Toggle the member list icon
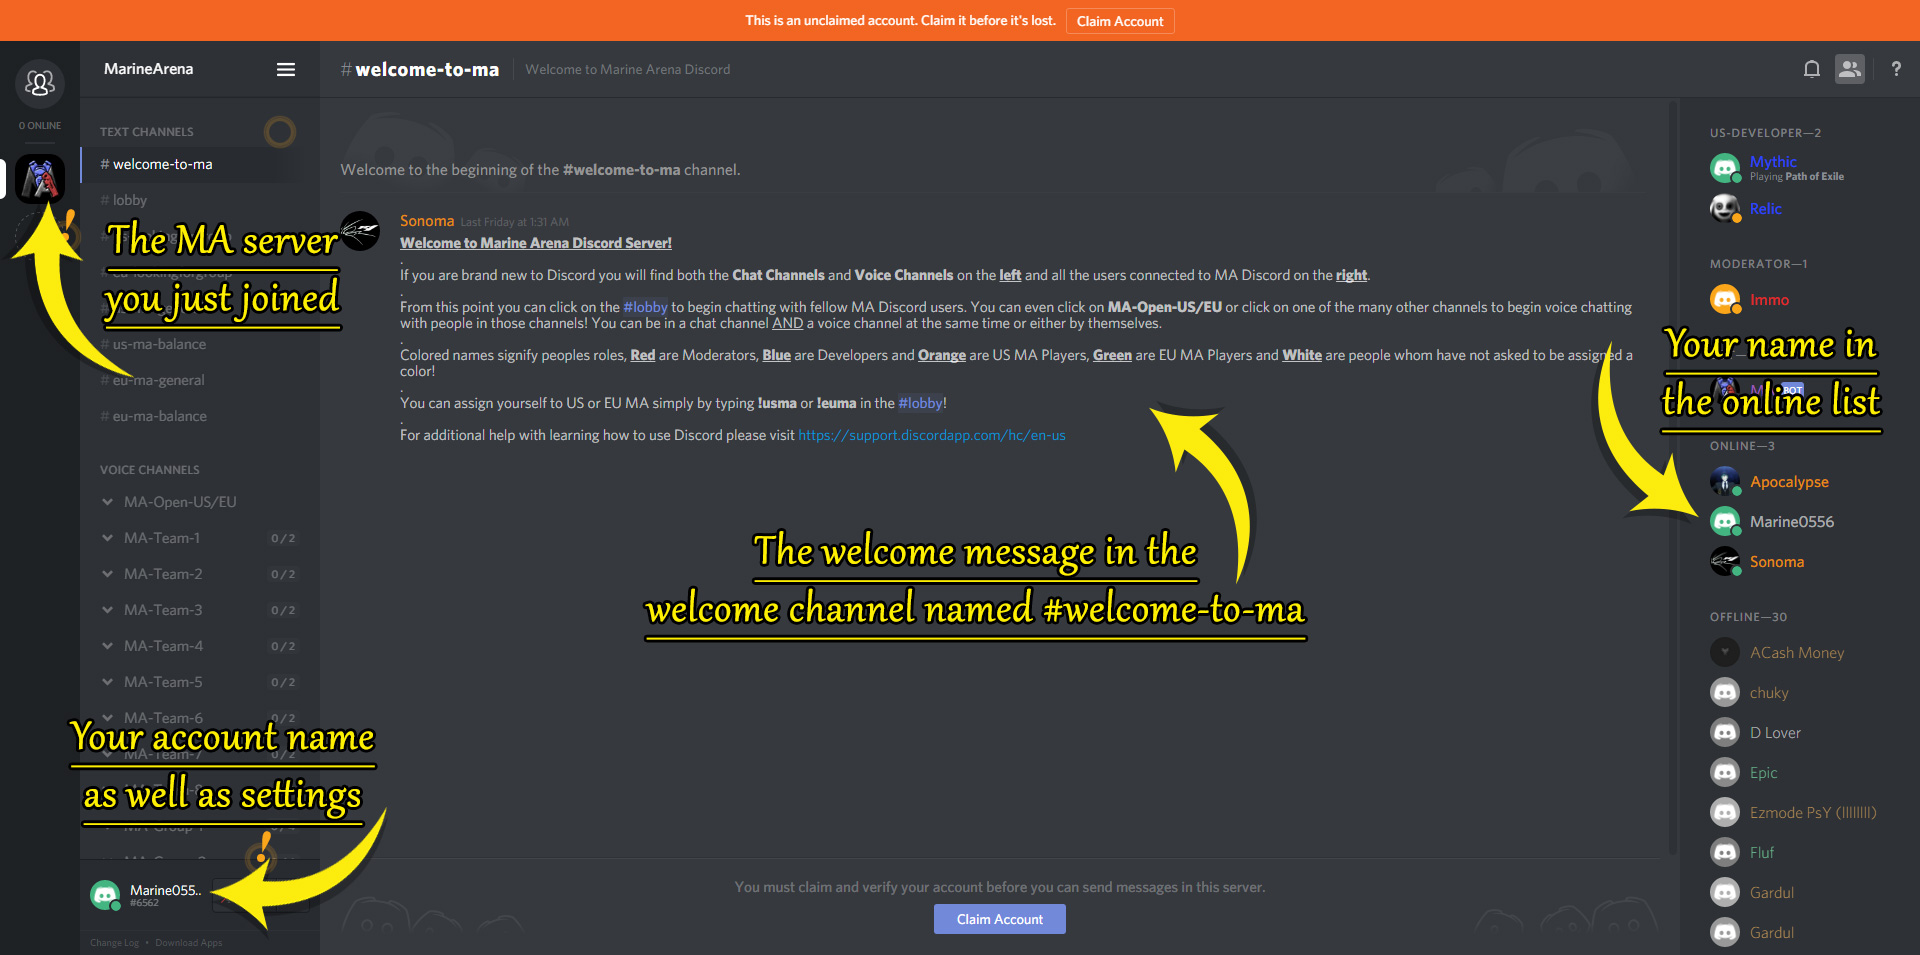The image size is (1920, 955). [x=1850, y=69]
